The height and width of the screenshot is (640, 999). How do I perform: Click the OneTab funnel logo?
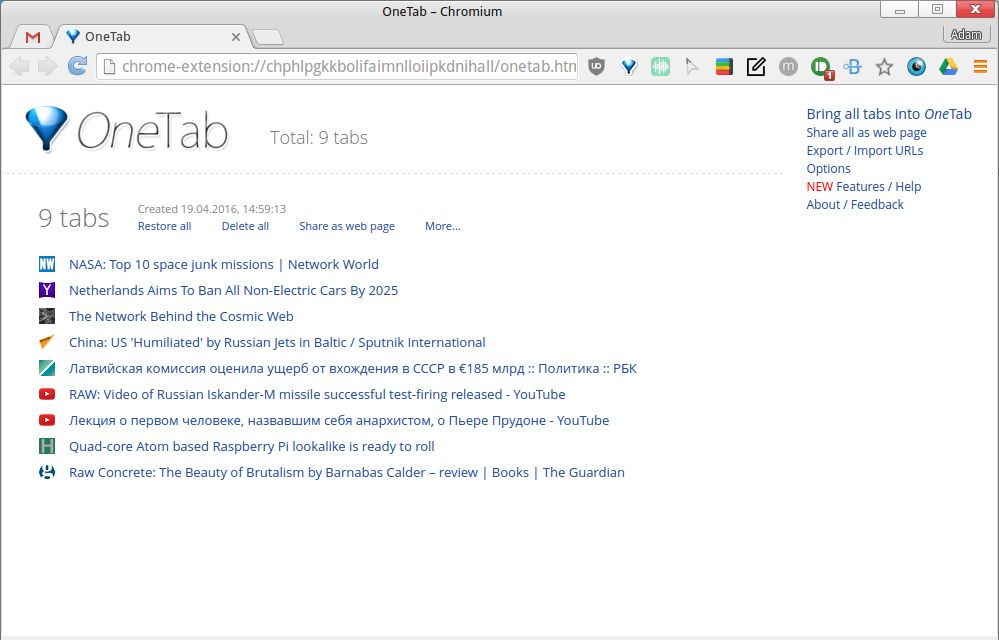tap(46, 129)
